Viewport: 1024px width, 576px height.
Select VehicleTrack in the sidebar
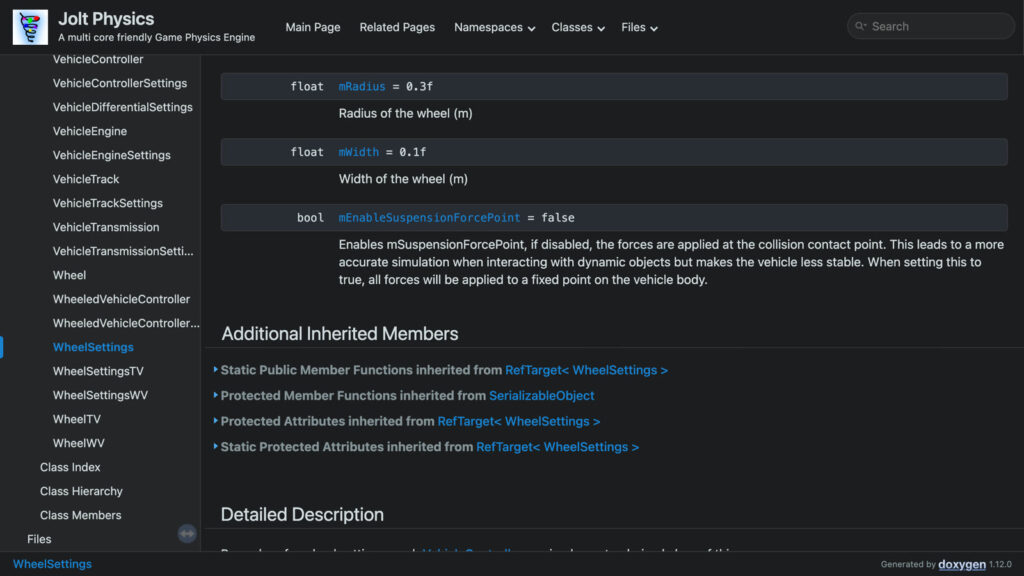point(86,179)
